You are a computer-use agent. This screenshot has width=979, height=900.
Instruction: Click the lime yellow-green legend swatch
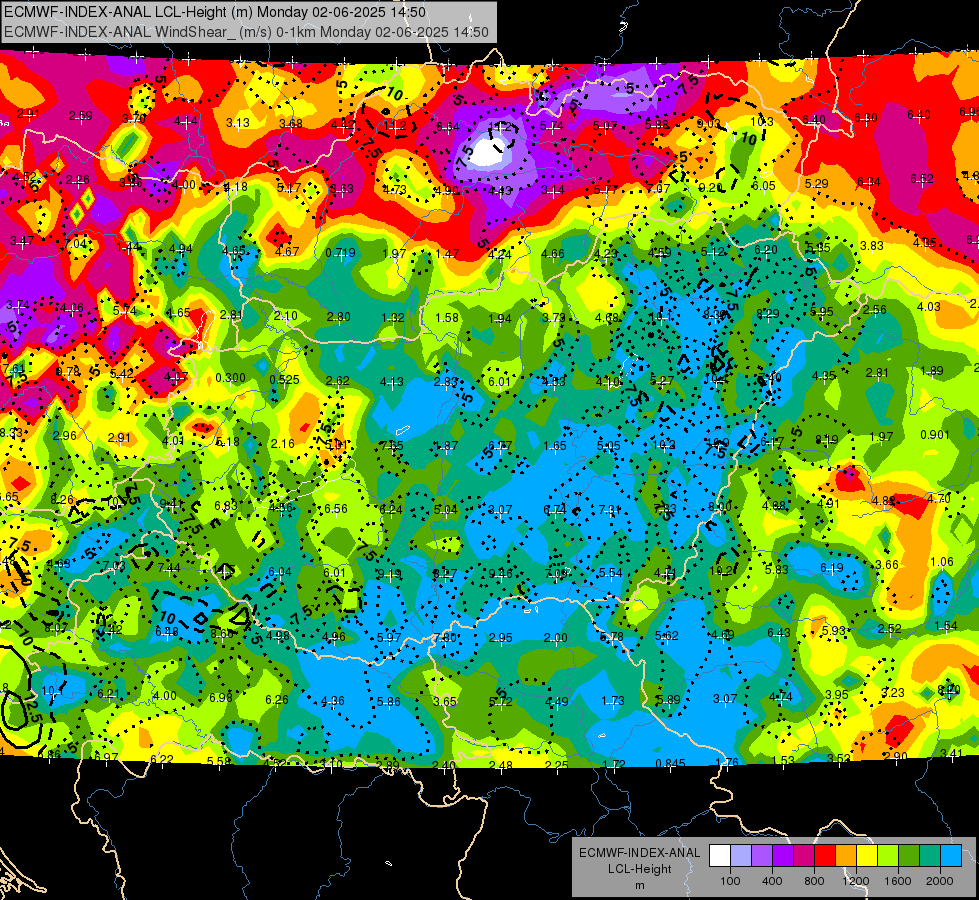(888, 856)
